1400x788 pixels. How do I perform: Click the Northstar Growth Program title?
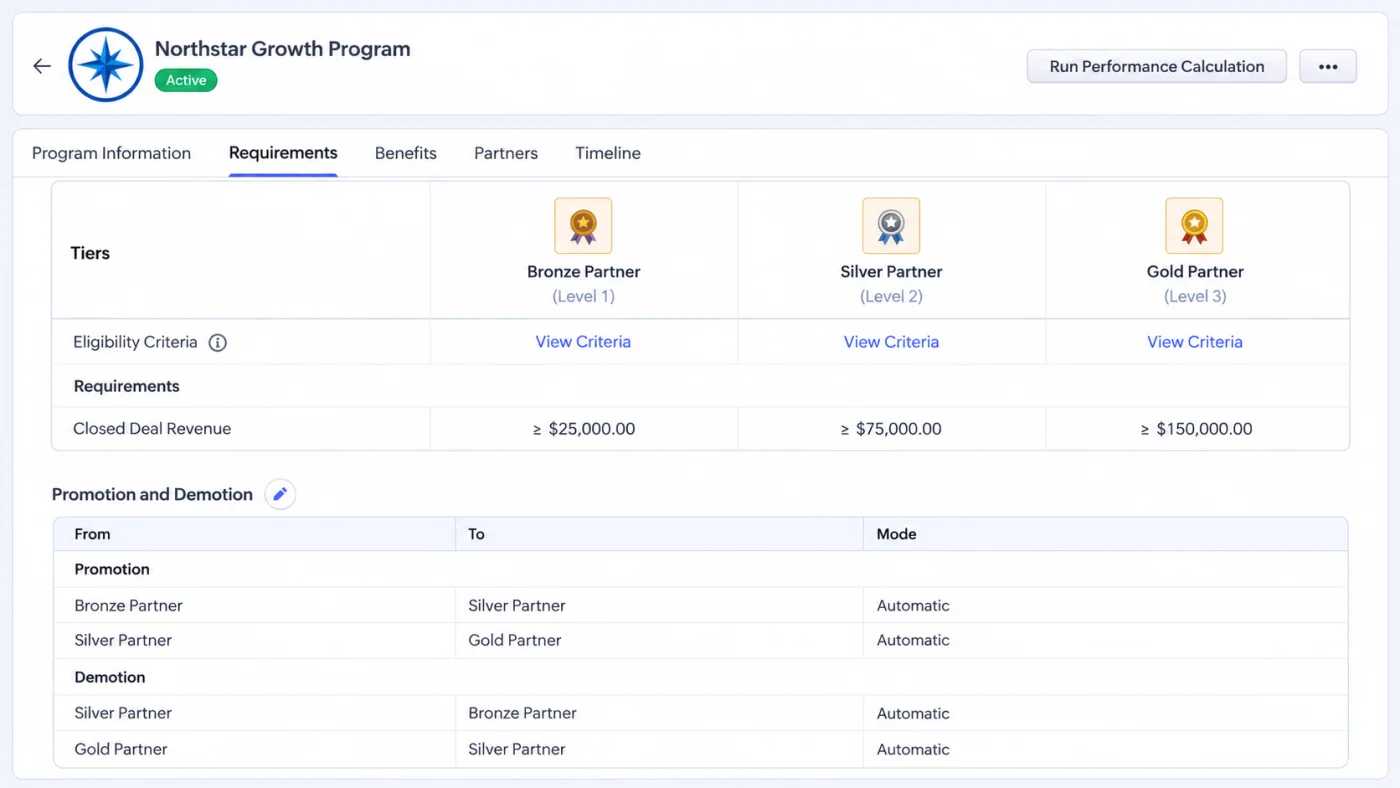pos(283,49)
